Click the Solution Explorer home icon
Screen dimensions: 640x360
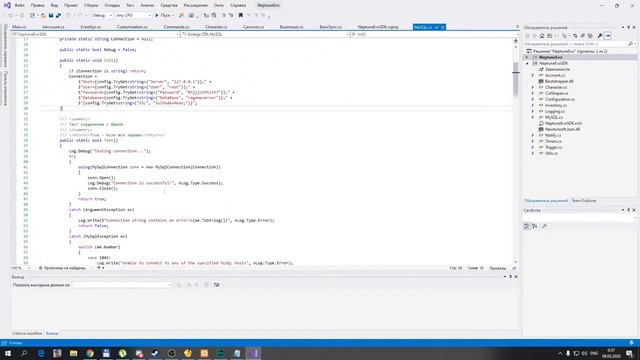point(542,36)
